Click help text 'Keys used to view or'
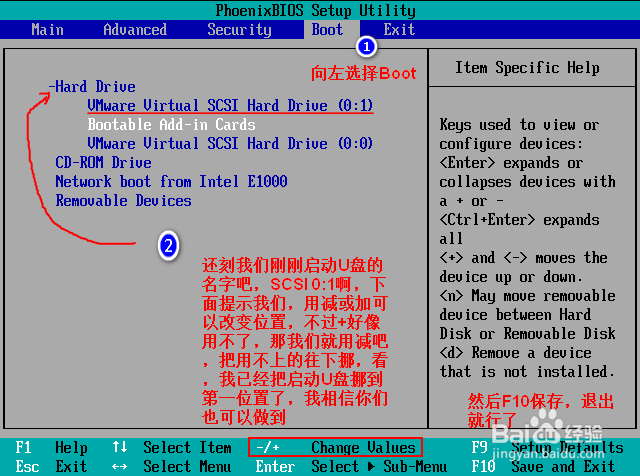 (519, 125)
